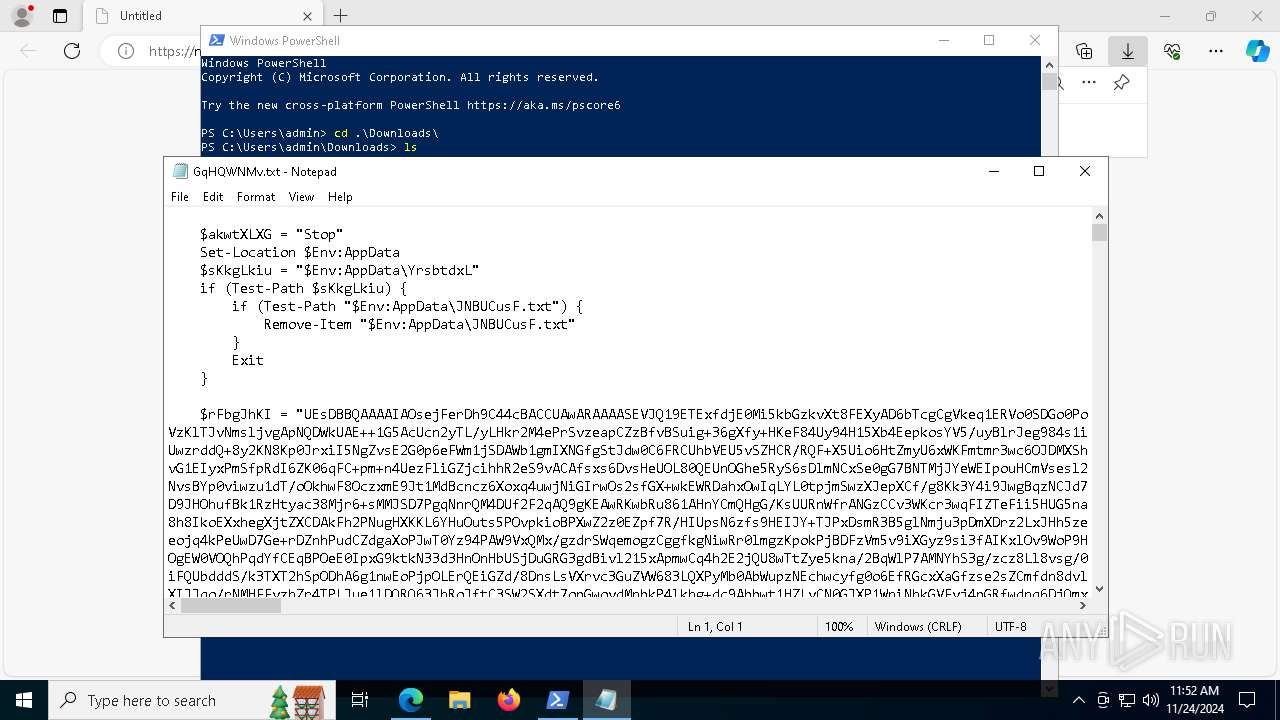Open a new tab in Edge
Viewport: 1280px width, 720px height.
pos(340,16)
